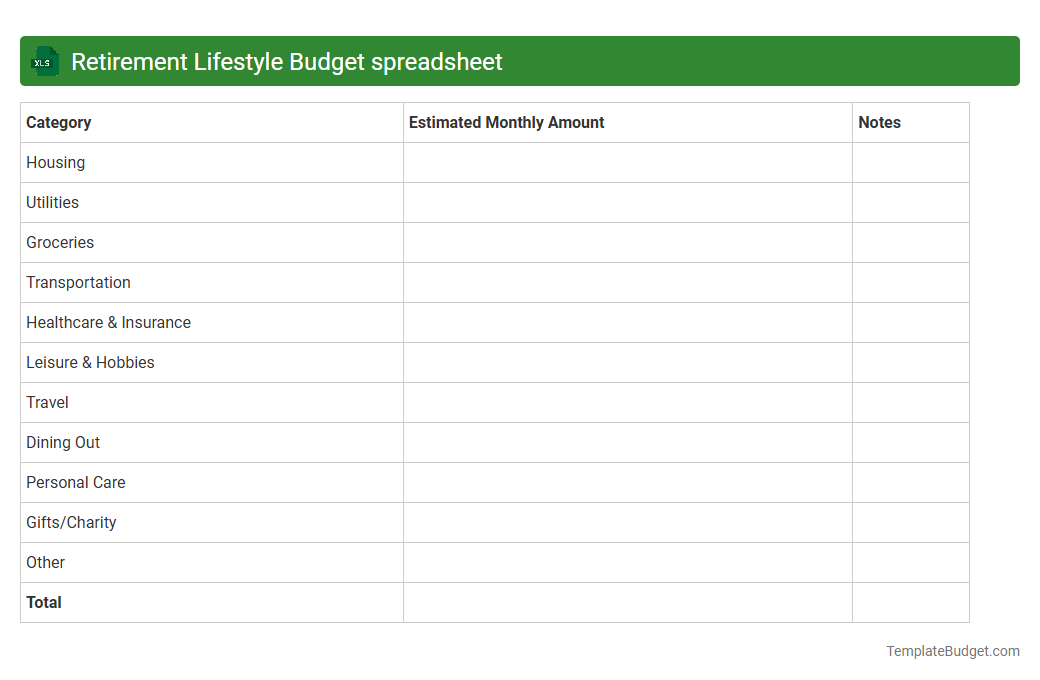The height and width of the screenshot is (680, 1040).
Task: Click the XLS file icon in the header
Action: point(44,61)
